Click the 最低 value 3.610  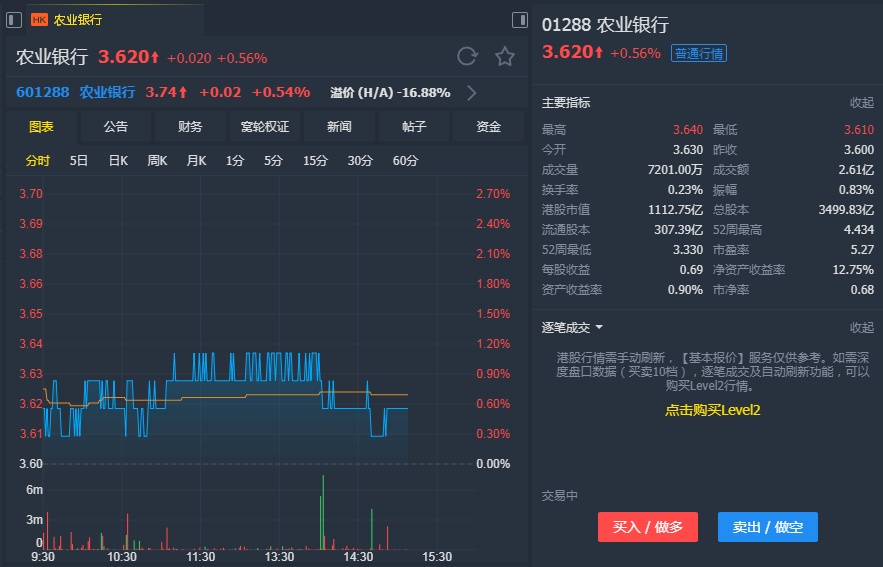coord(859,130)
